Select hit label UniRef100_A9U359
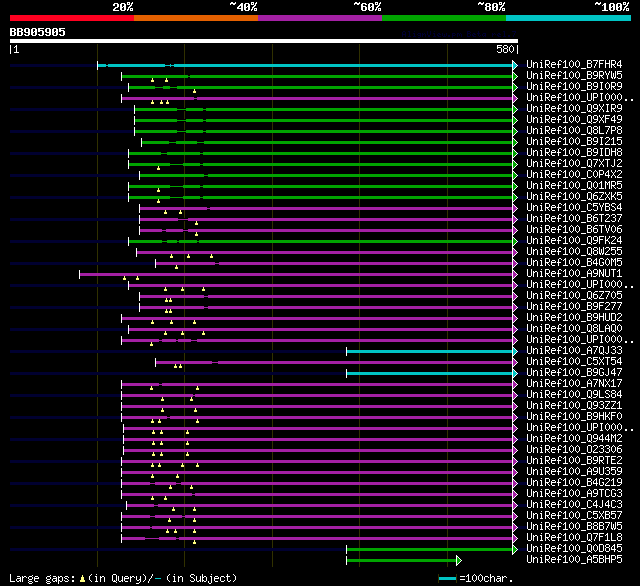Viewport: 640px width, 586px height. click(574, 472)
